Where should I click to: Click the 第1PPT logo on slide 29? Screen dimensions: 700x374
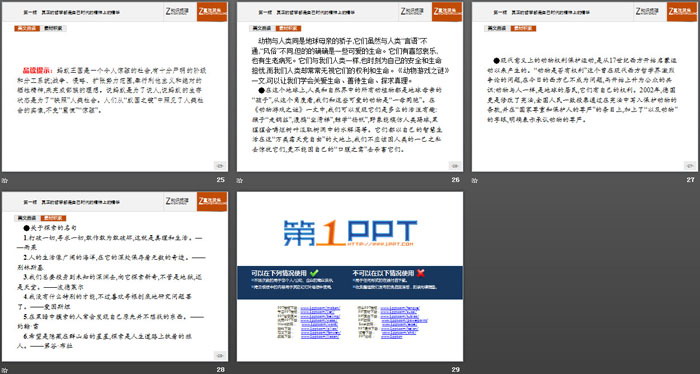(x=350, y=233)
